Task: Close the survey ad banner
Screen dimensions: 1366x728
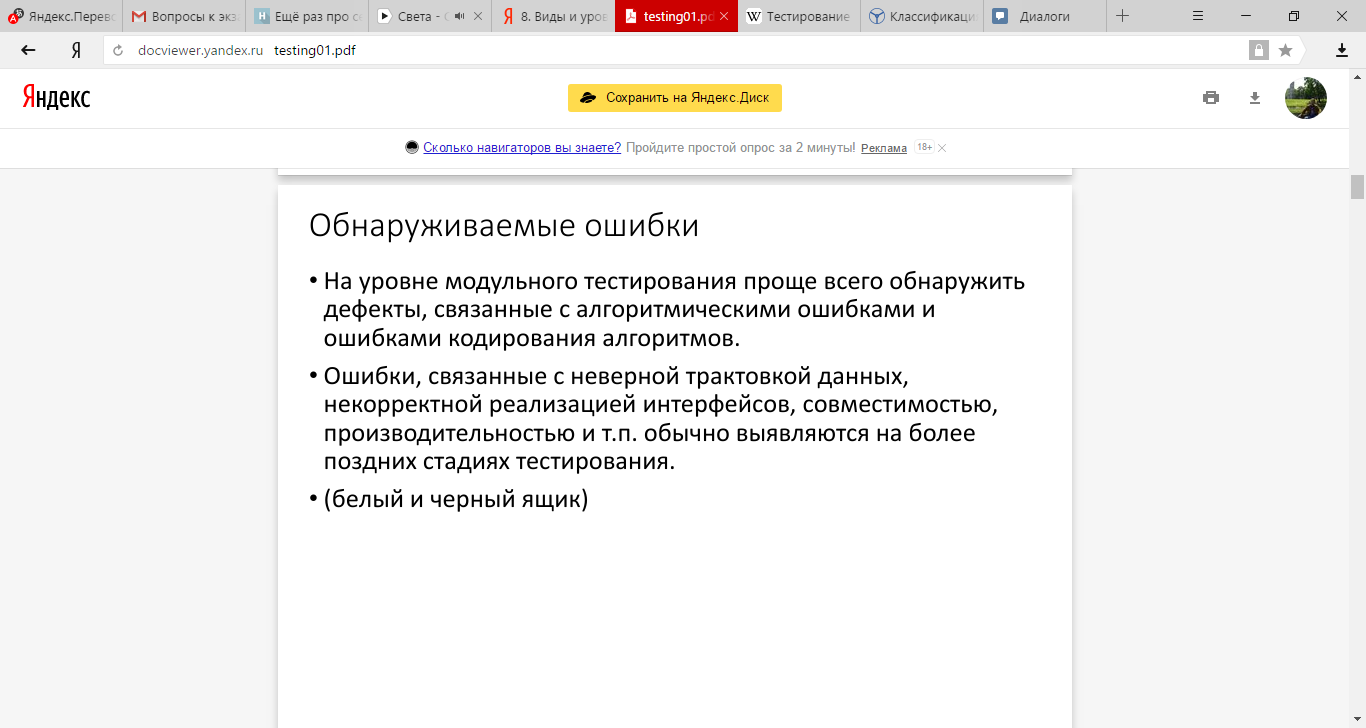Action: point(942,148)
